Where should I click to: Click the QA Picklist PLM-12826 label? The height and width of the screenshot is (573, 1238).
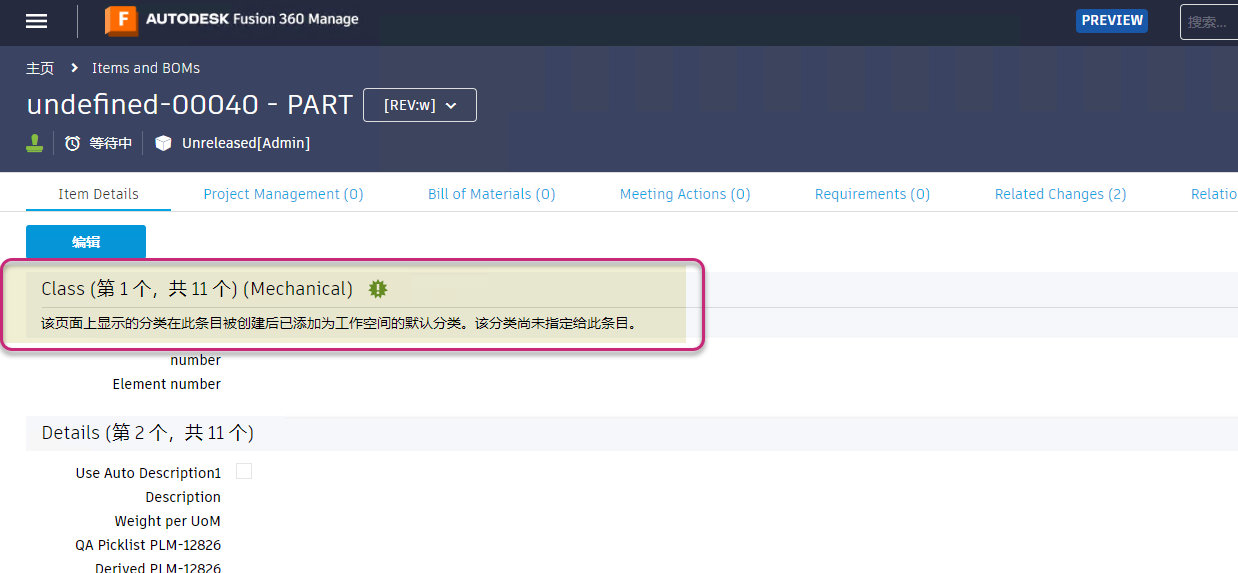point(148,545)
